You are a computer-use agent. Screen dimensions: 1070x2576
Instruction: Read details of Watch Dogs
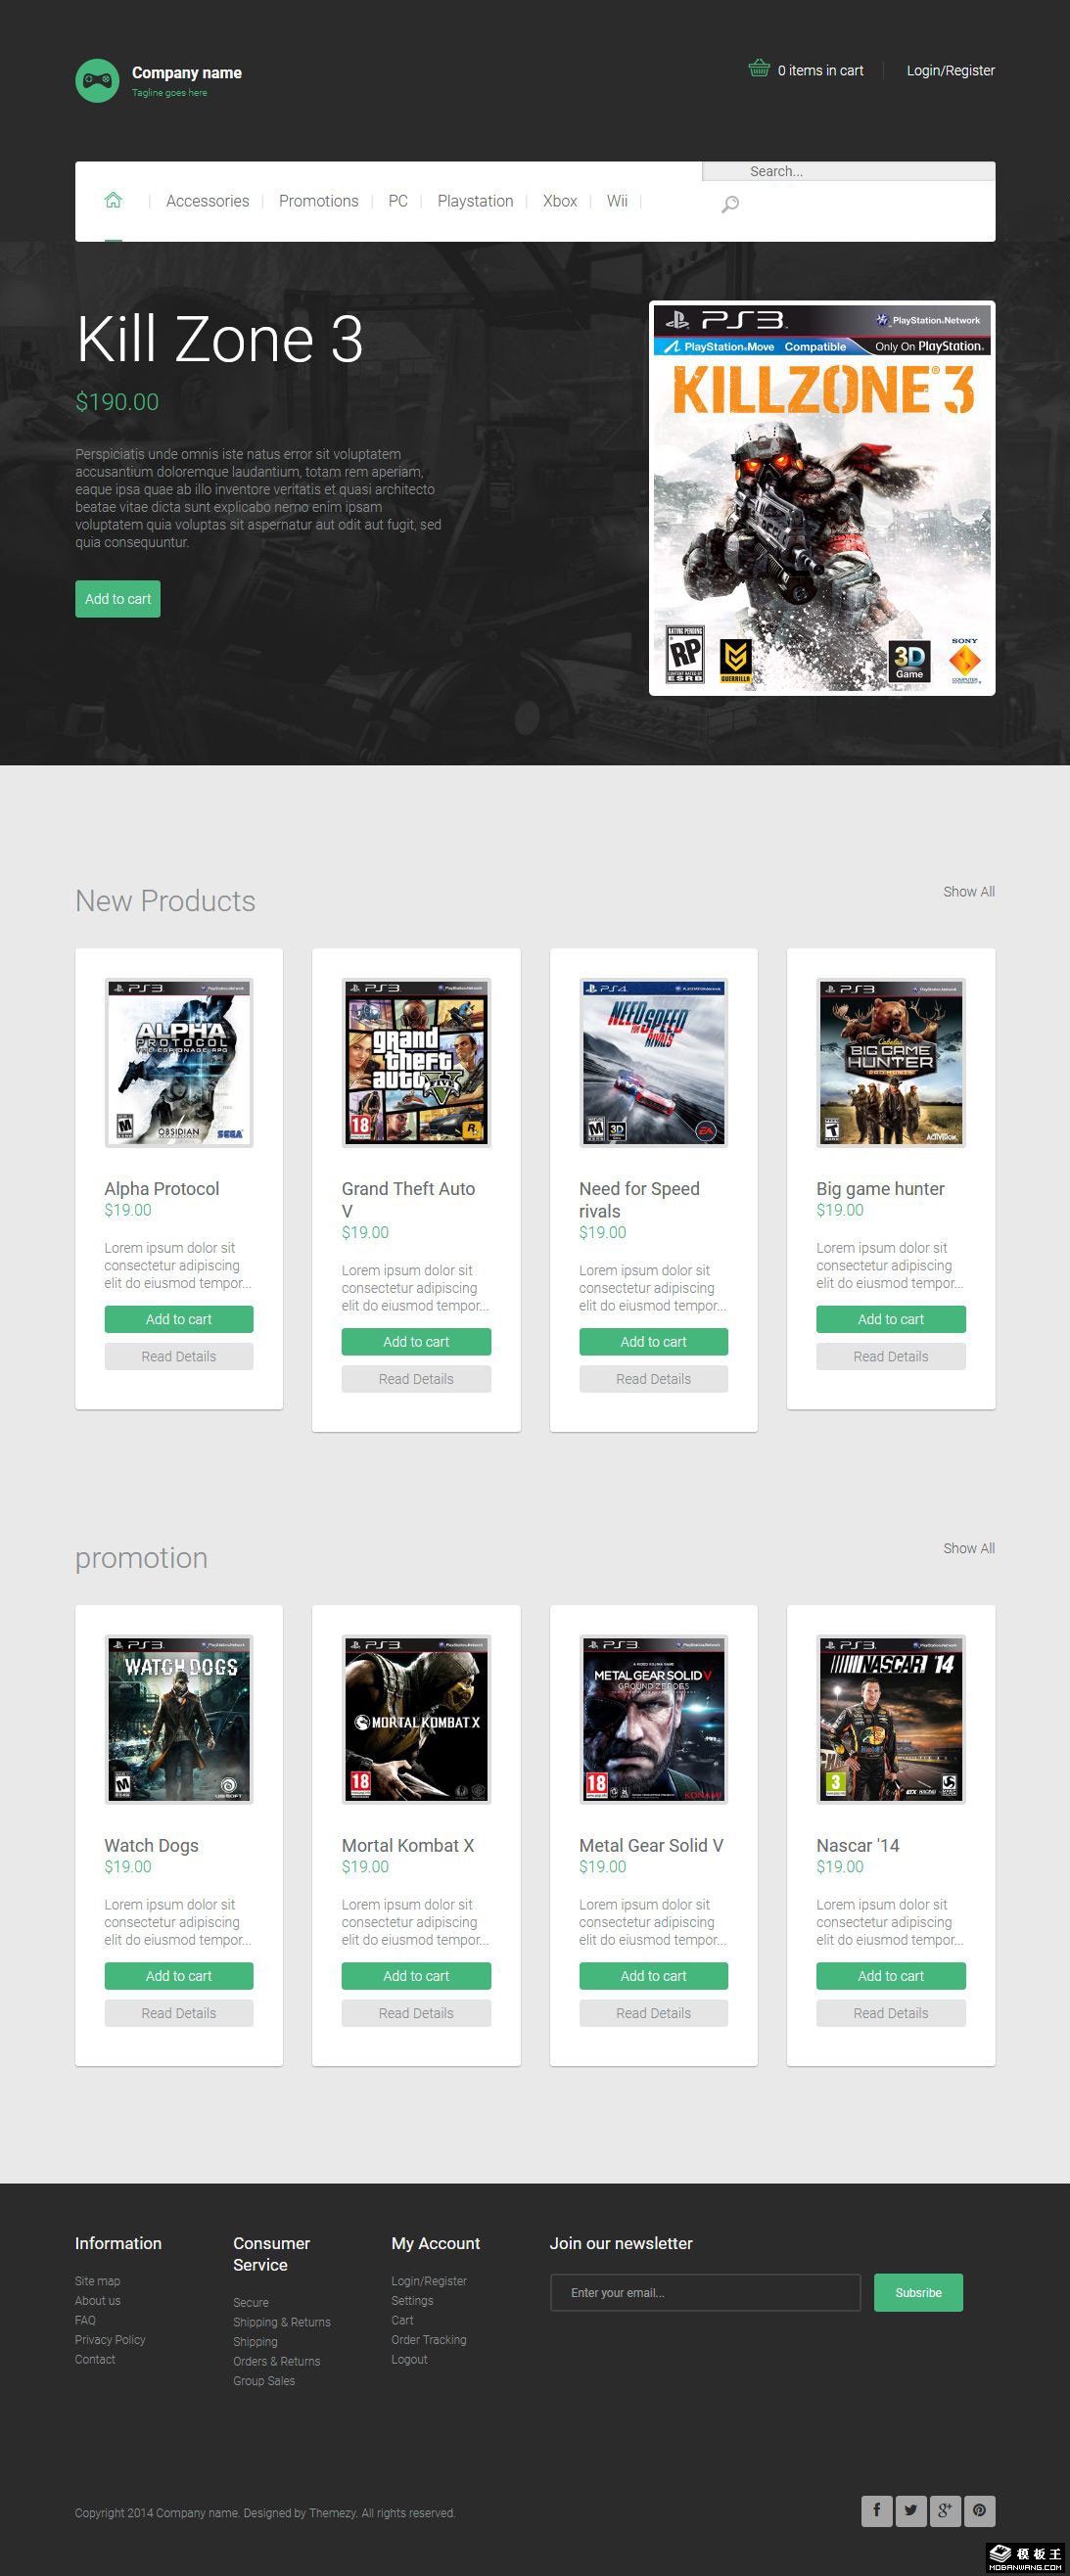179,2013
